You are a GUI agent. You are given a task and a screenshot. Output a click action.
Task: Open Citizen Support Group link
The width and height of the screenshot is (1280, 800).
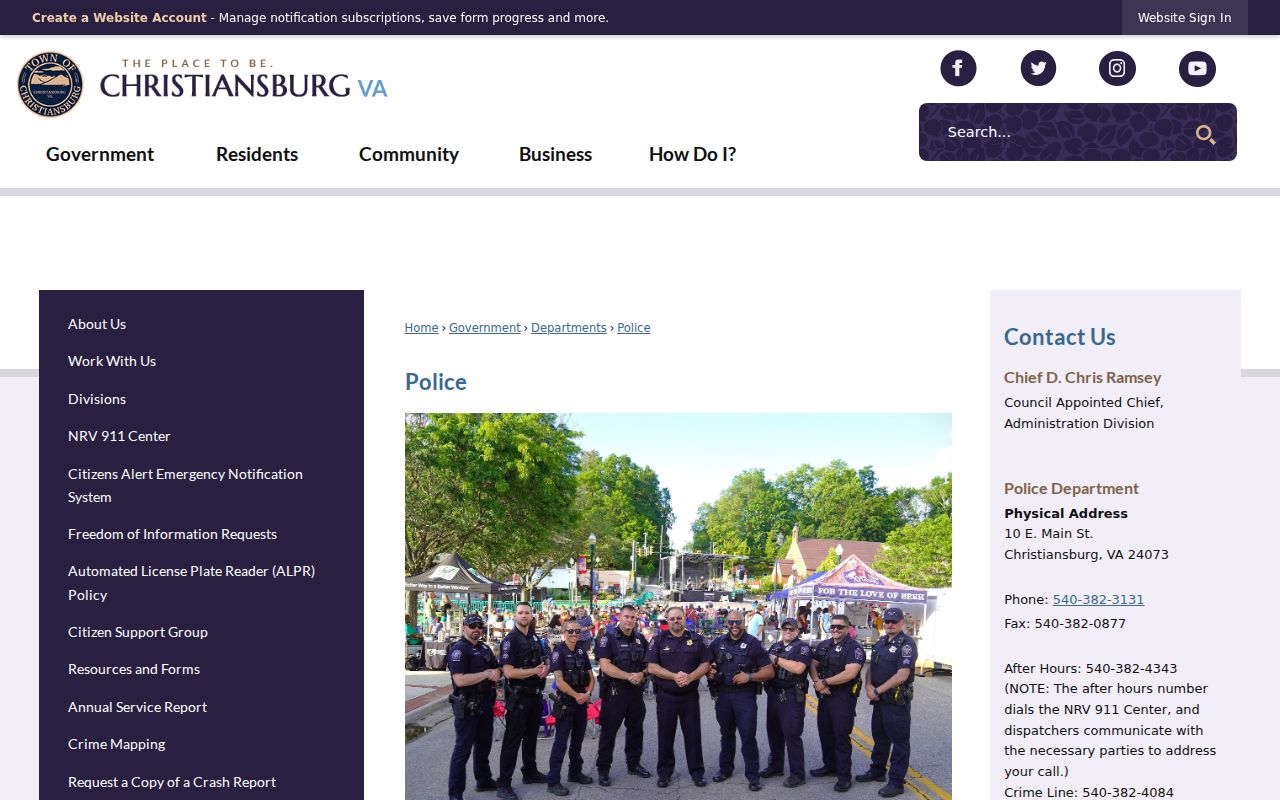click(138, 632)
